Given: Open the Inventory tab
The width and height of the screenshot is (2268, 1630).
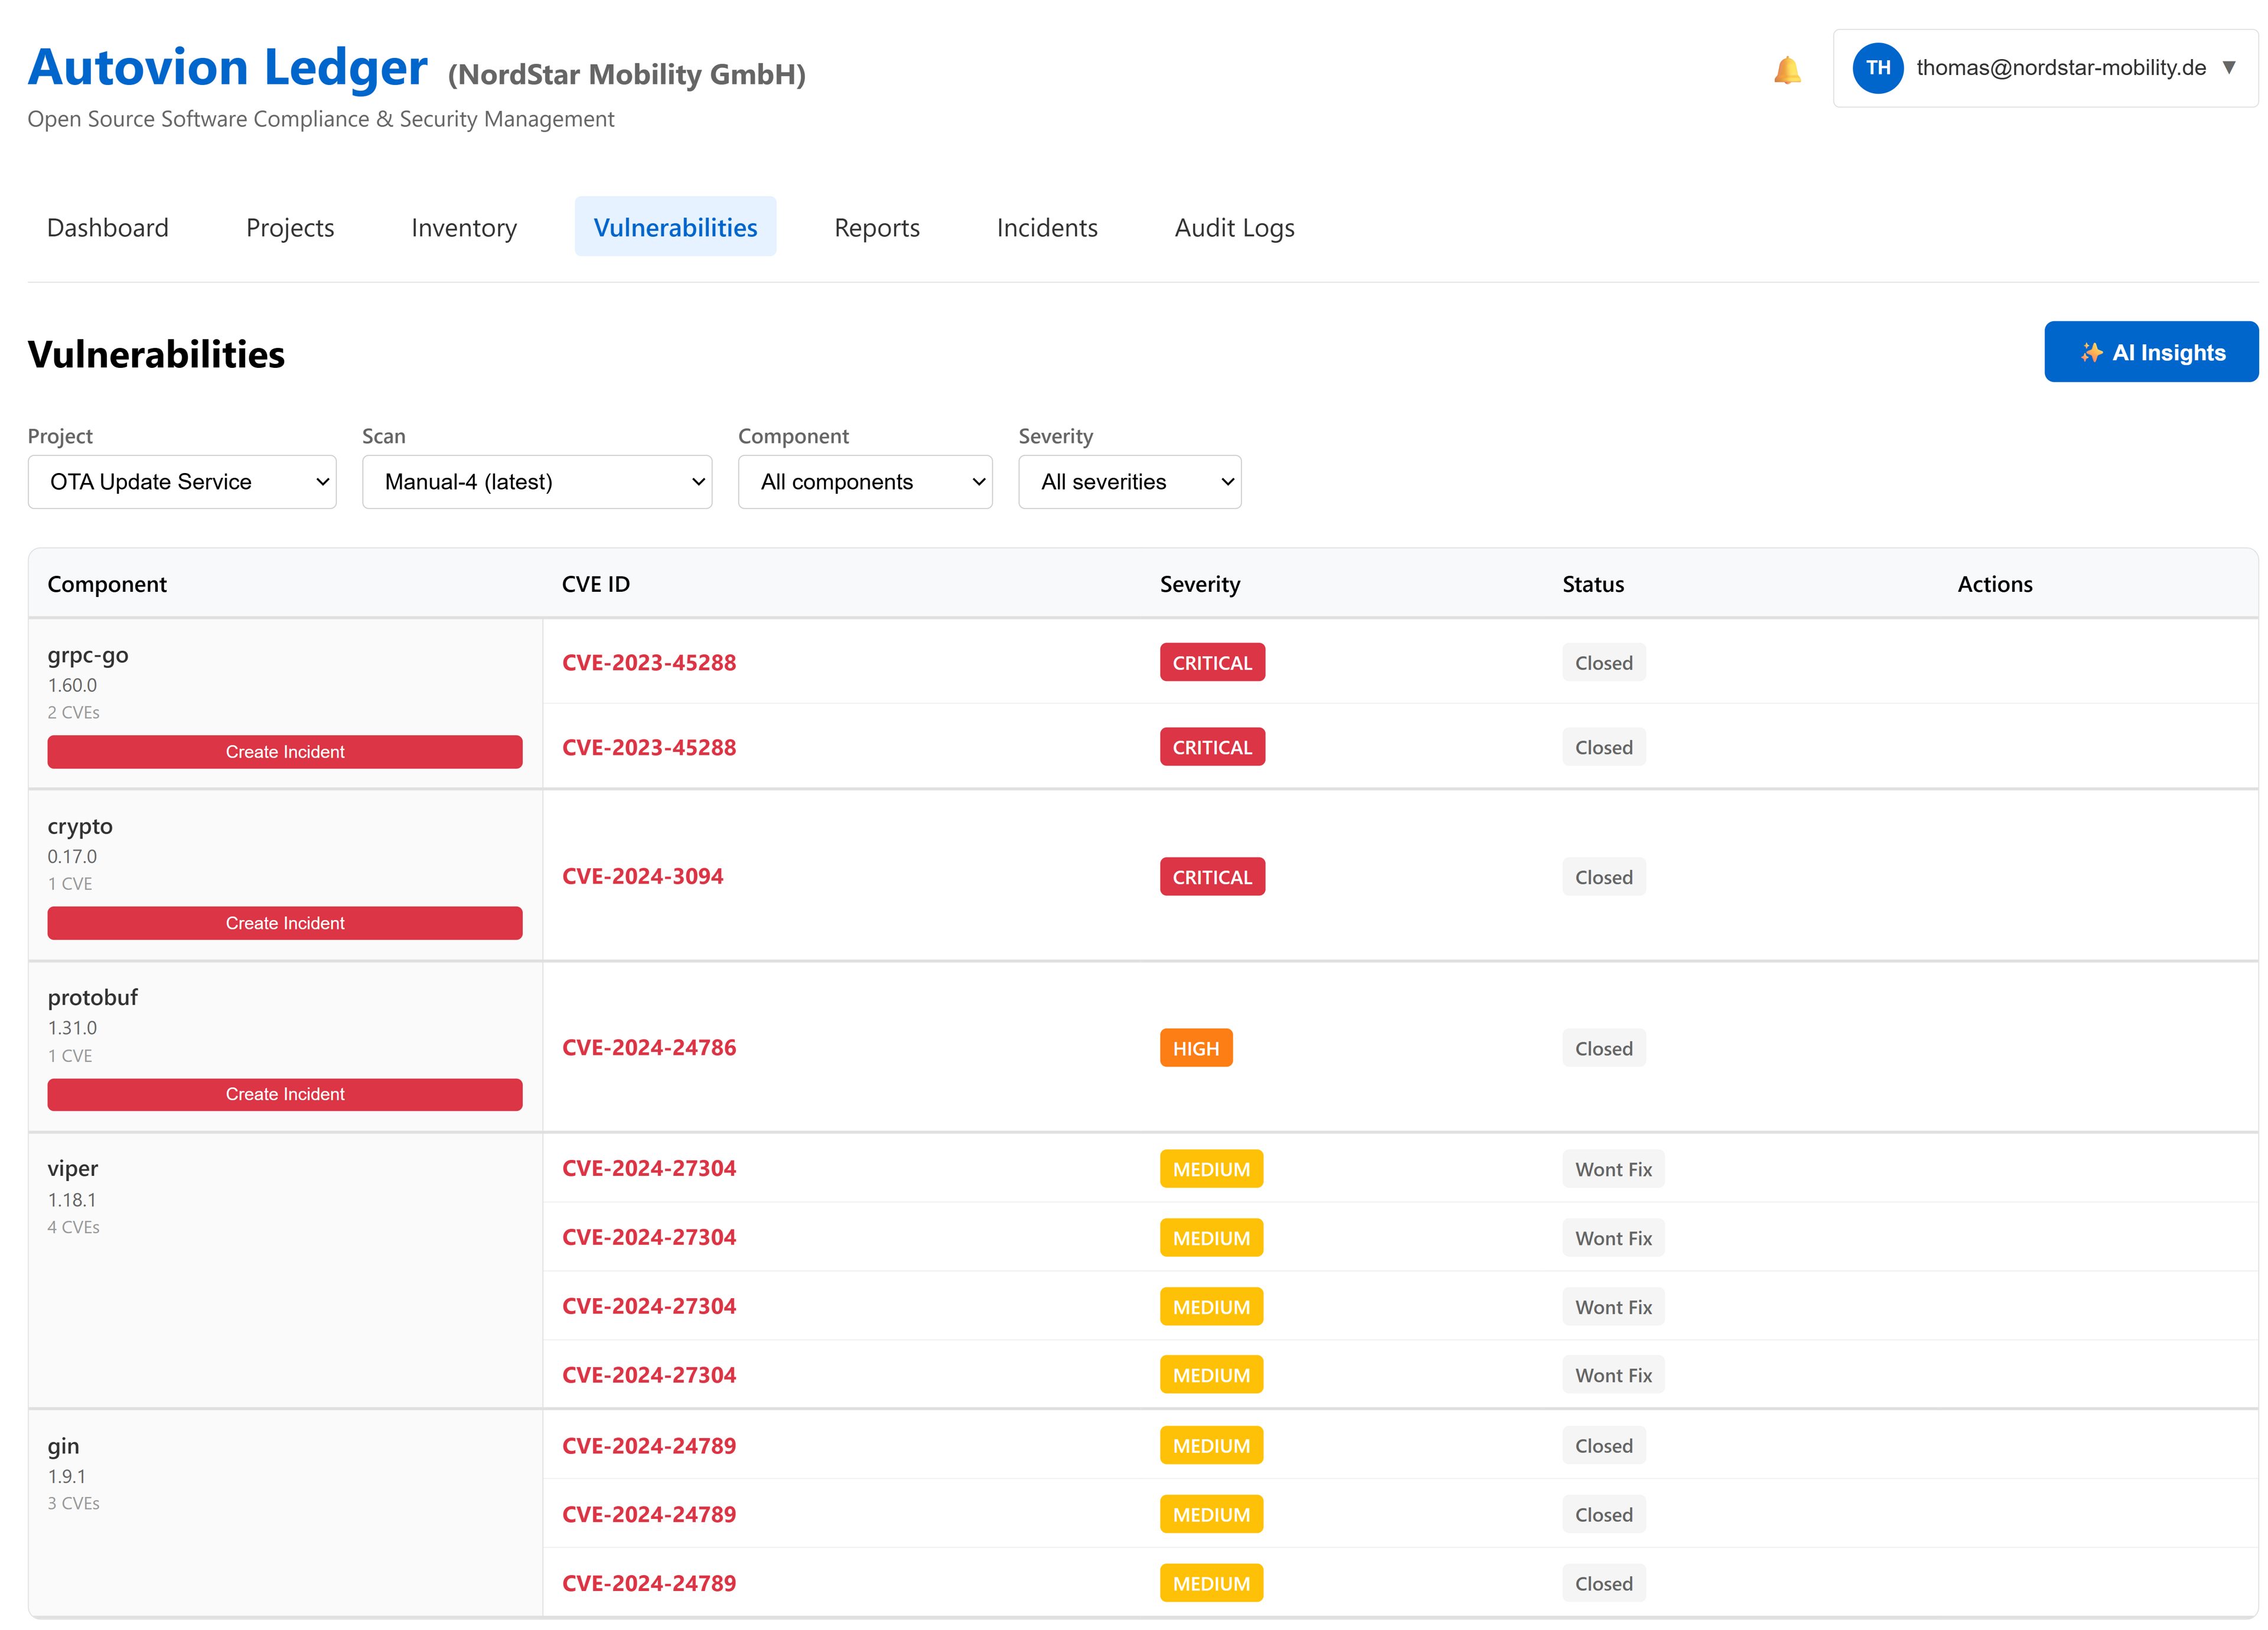Looking at the screenshot, I should [x=463, y=227].
